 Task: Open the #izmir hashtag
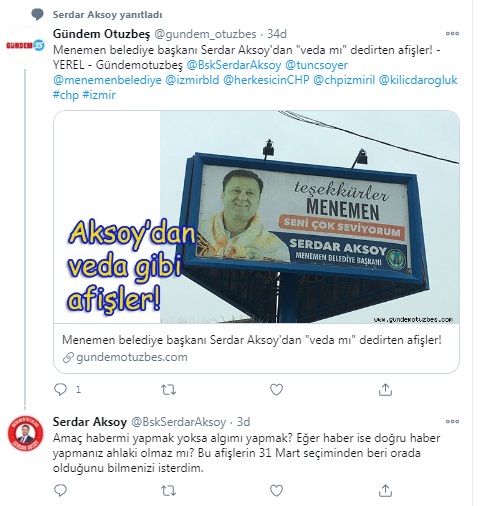[x=99, y=95]
